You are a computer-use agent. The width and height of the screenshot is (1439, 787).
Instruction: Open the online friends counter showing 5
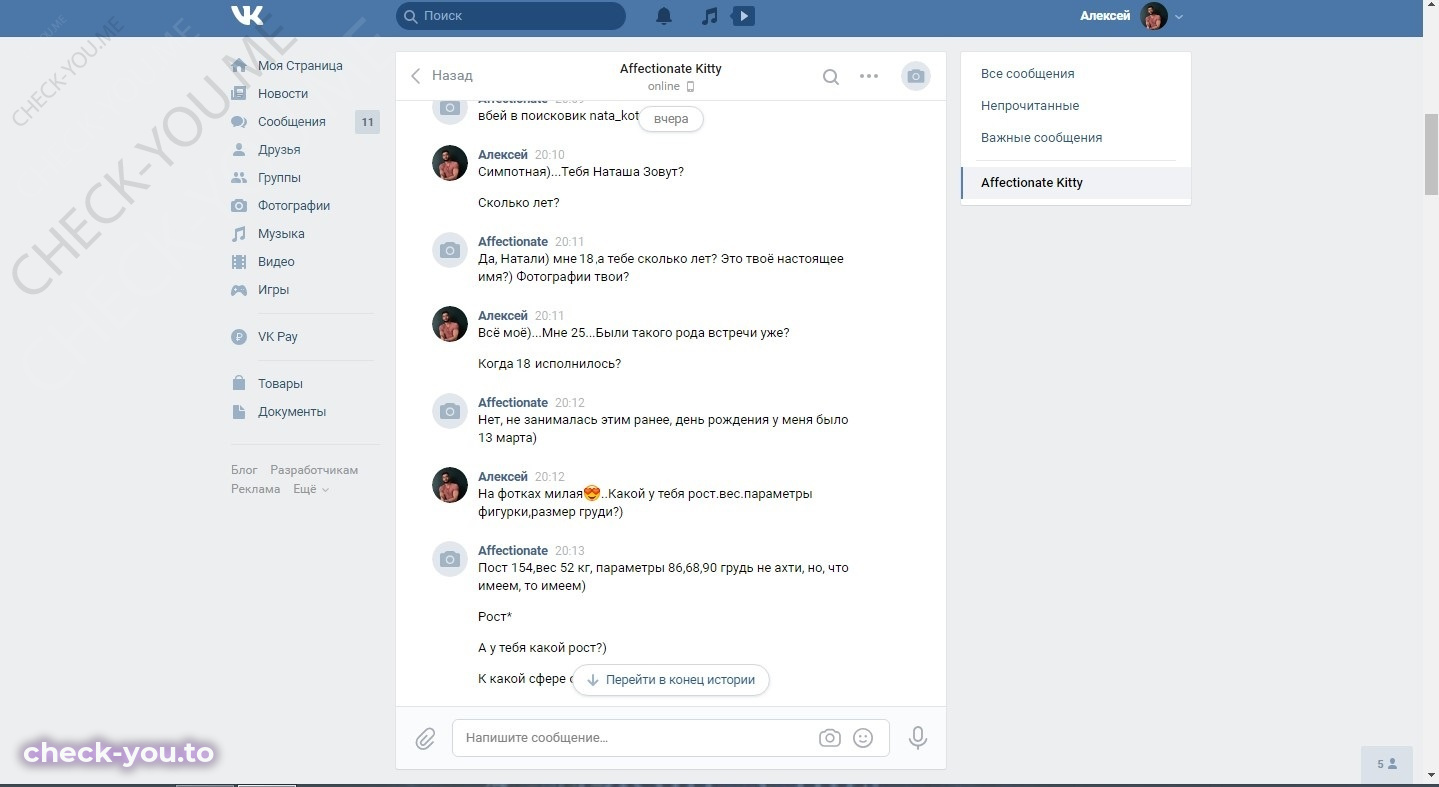click(x=1387, y=764)
